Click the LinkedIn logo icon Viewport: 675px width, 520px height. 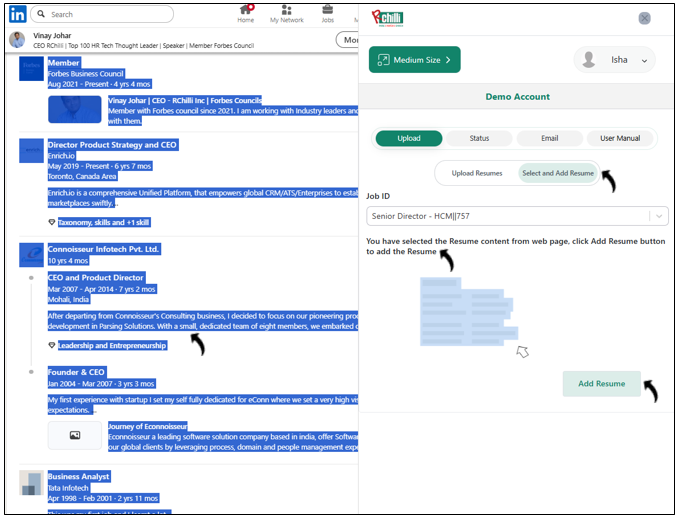click(x=18, y=14)
